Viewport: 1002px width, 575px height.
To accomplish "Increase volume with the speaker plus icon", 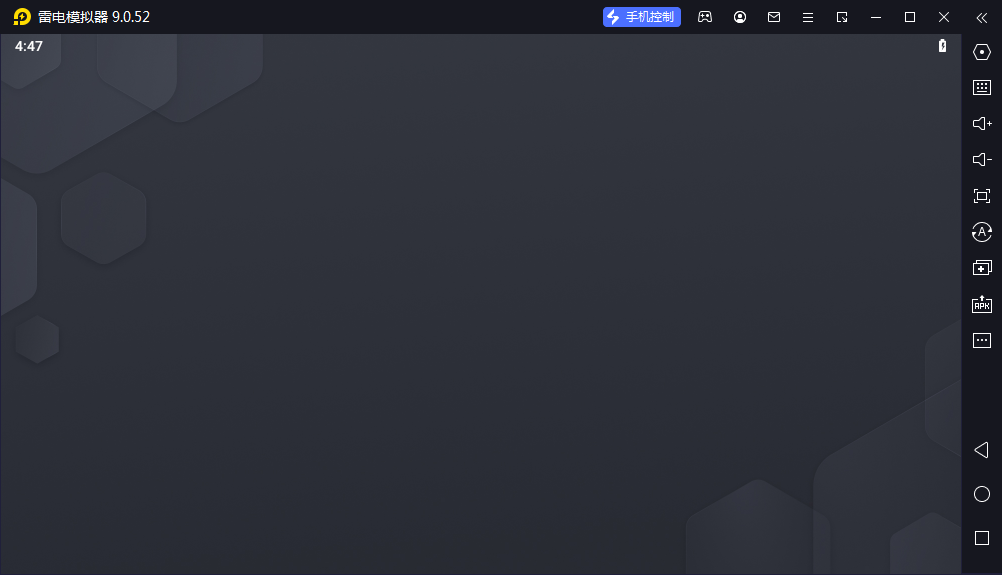I will pos(981,124).
